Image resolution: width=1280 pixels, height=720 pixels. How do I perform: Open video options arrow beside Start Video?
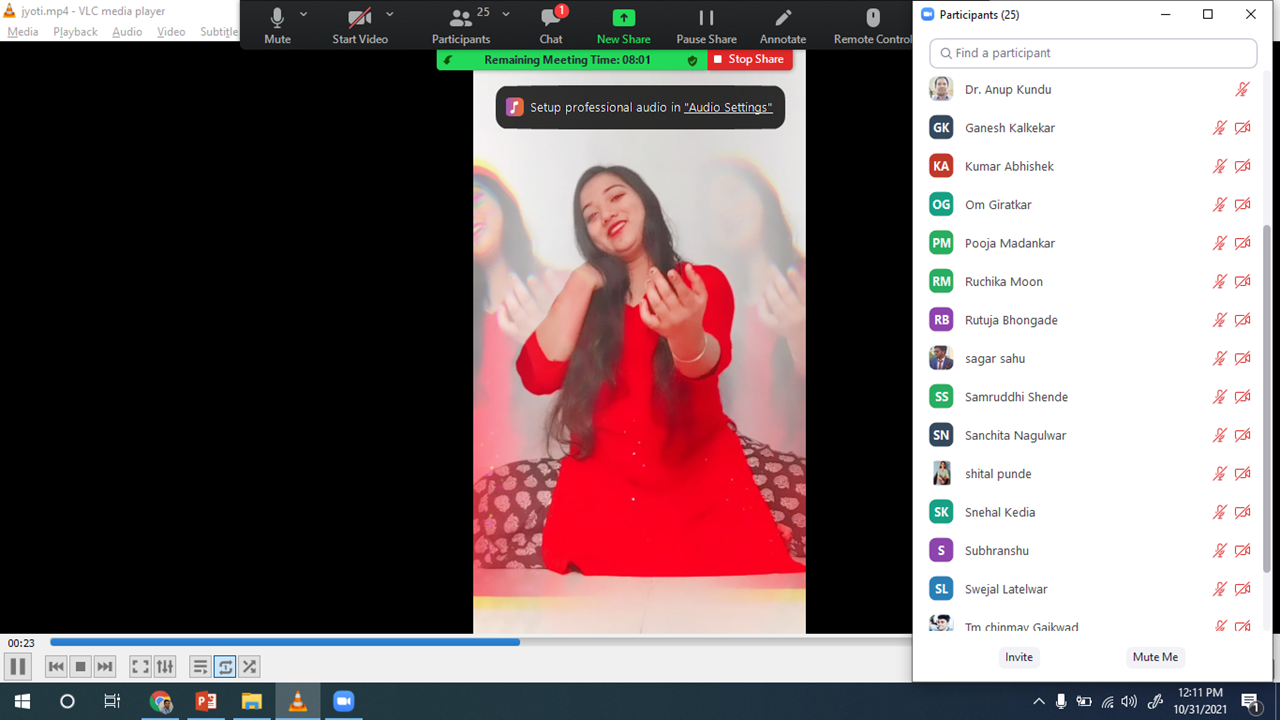tap(390, 15)
